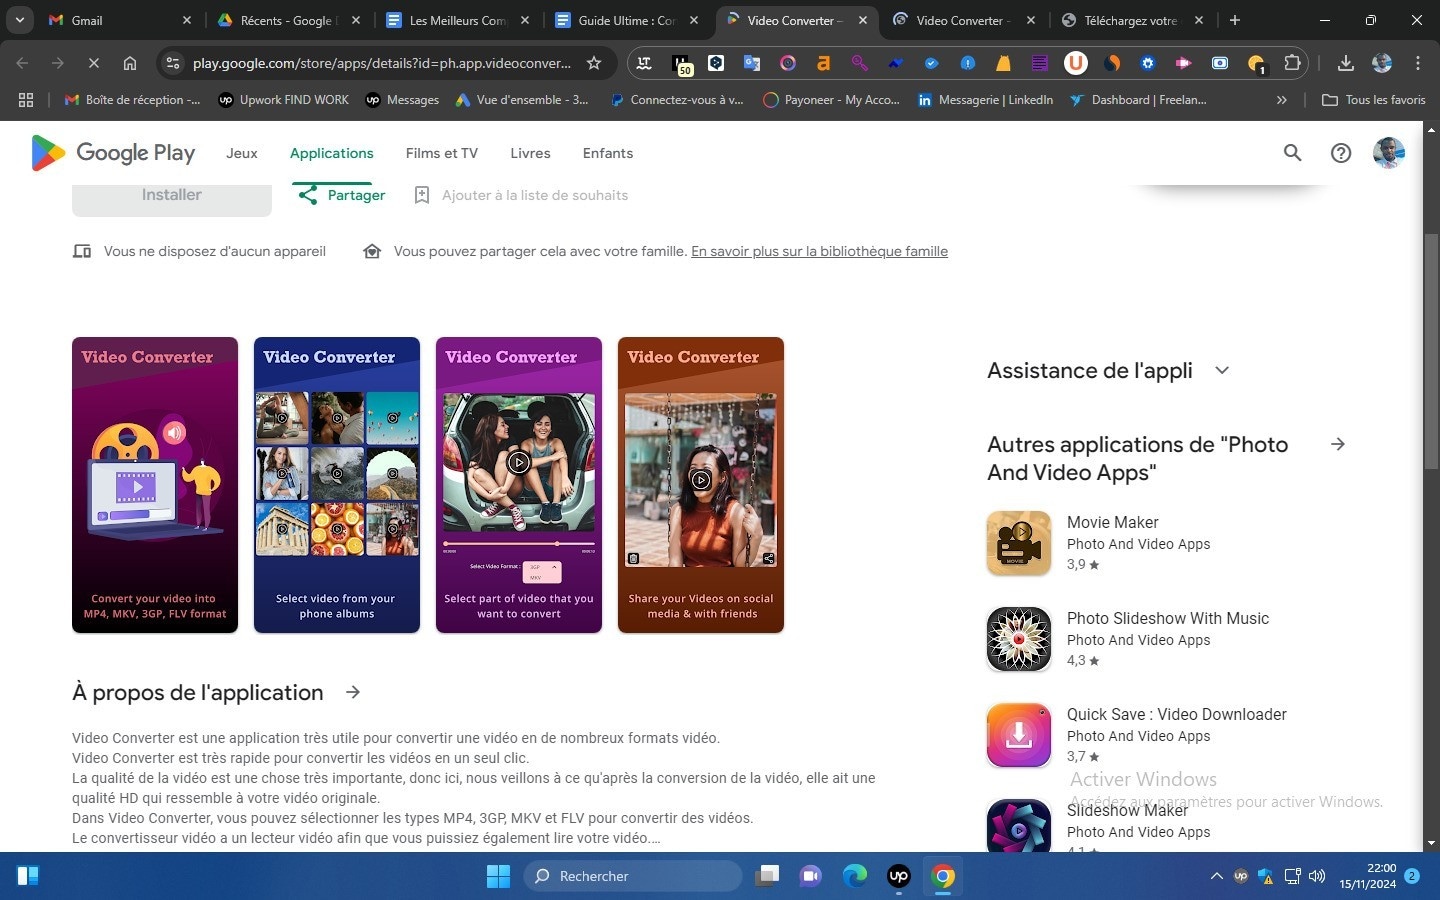Click the white circle 'U' extension icon
Viewport: 1440px width, 900px height.
(x=1076, y=63)
